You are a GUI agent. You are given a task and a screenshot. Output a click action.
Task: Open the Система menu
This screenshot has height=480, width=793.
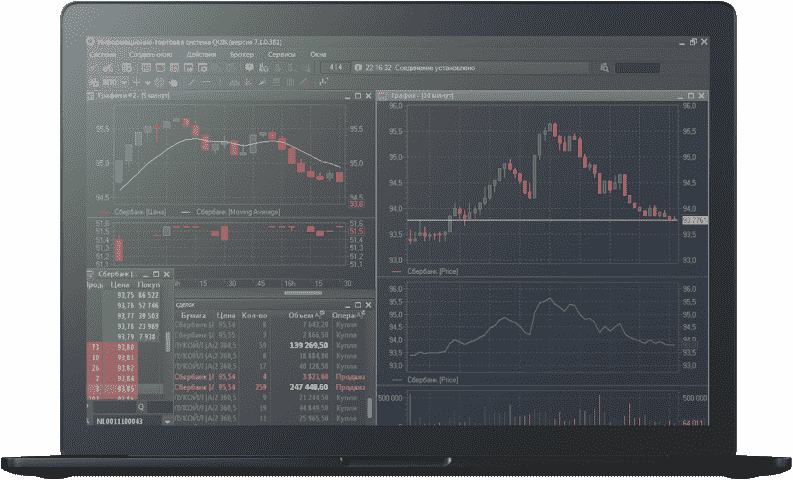pyautogui.click(x=101, y=53)
